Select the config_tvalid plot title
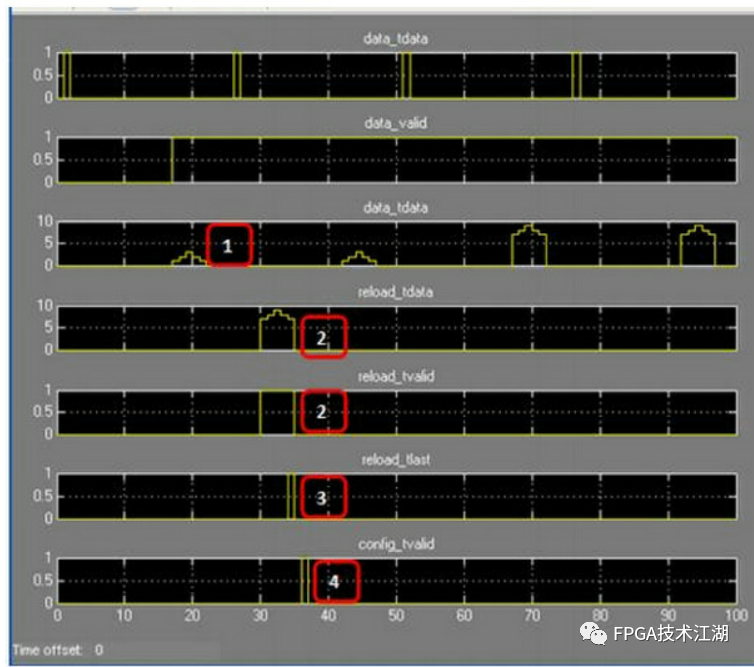This screenshot has width=754, height=667. 396,544
